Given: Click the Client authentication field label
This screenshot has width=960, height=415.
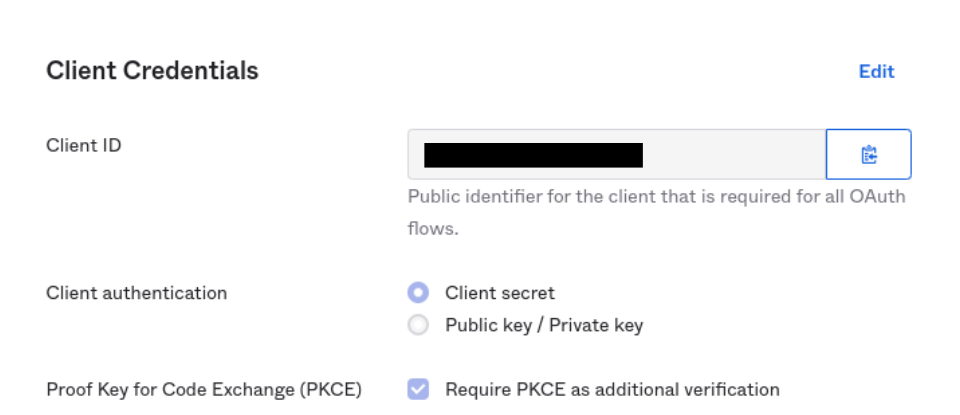Looking at the screenshot, I should point(137,293).
